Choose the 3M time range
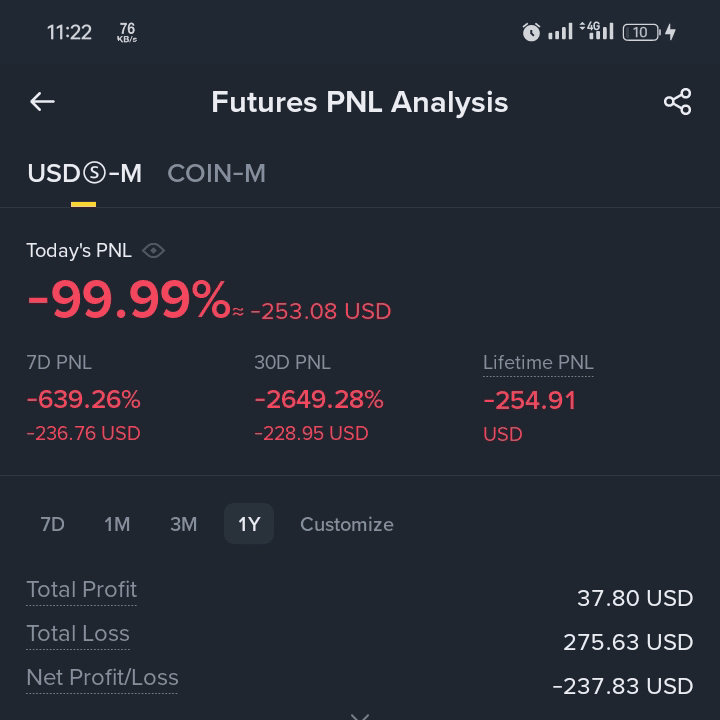This screenshot has width=720, height=720. point(183,524)
